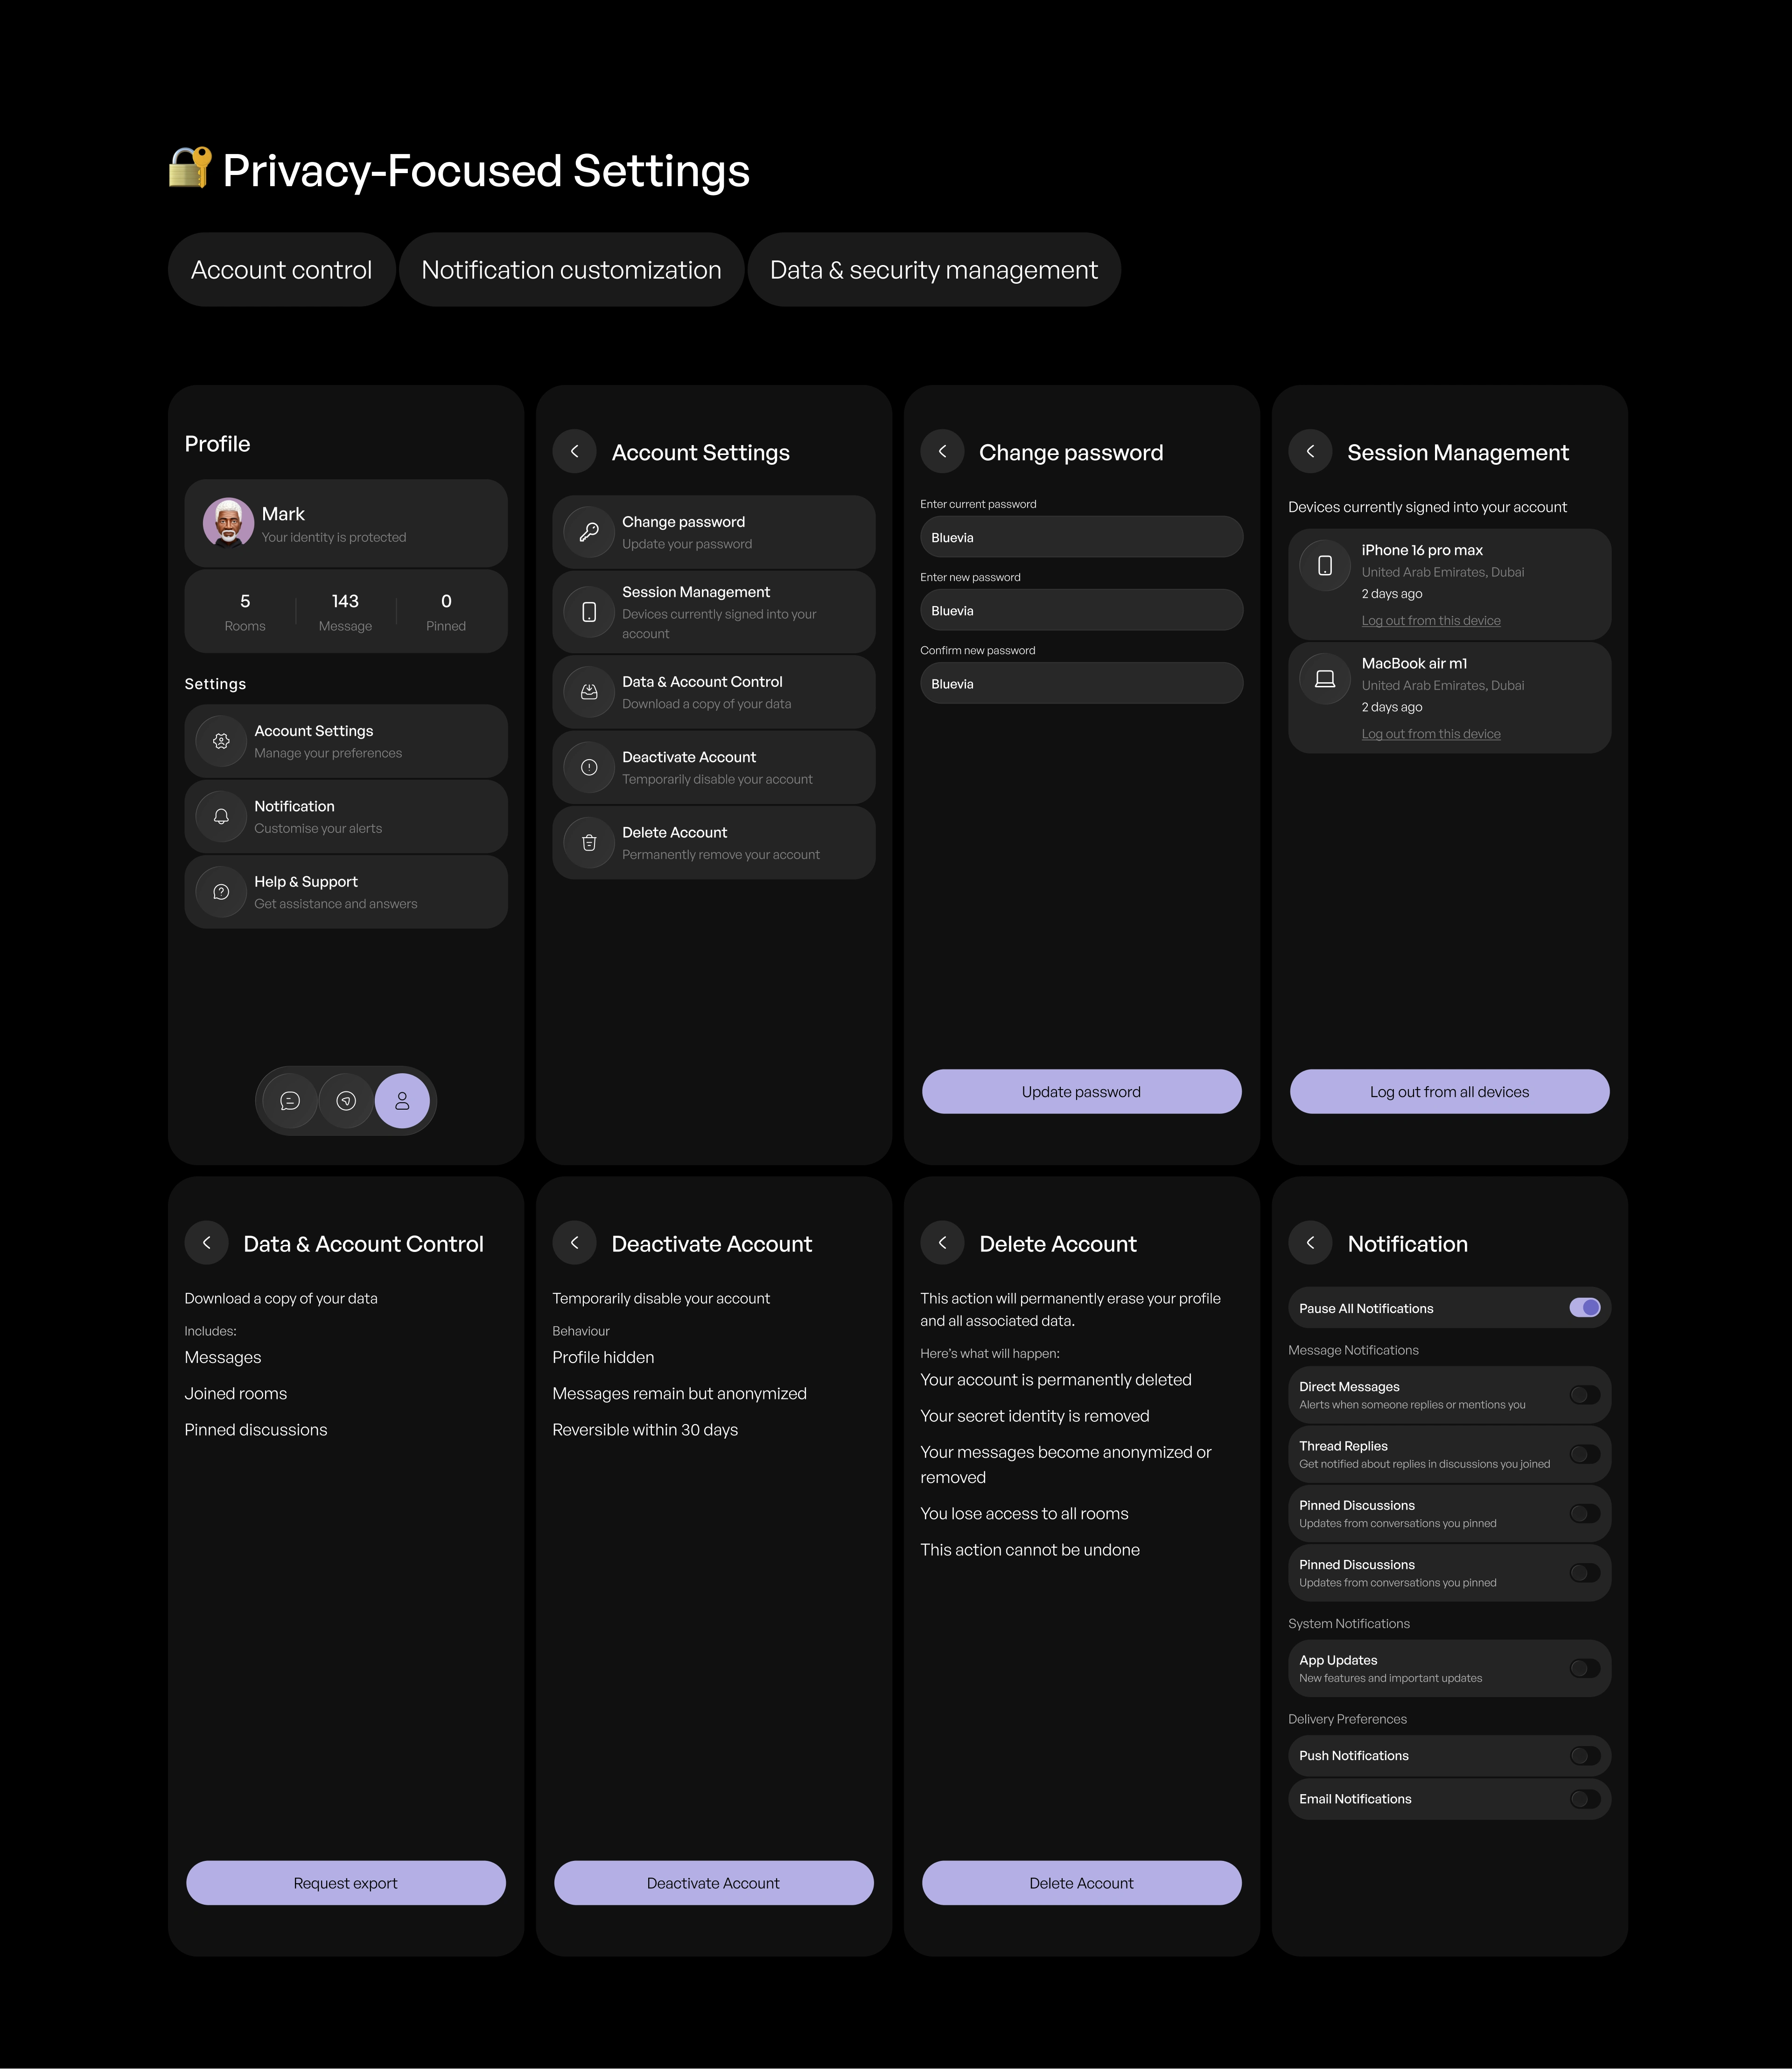Open the chat bubble tab in bottom nav

pyautogui.click(x=290, y=1101)
